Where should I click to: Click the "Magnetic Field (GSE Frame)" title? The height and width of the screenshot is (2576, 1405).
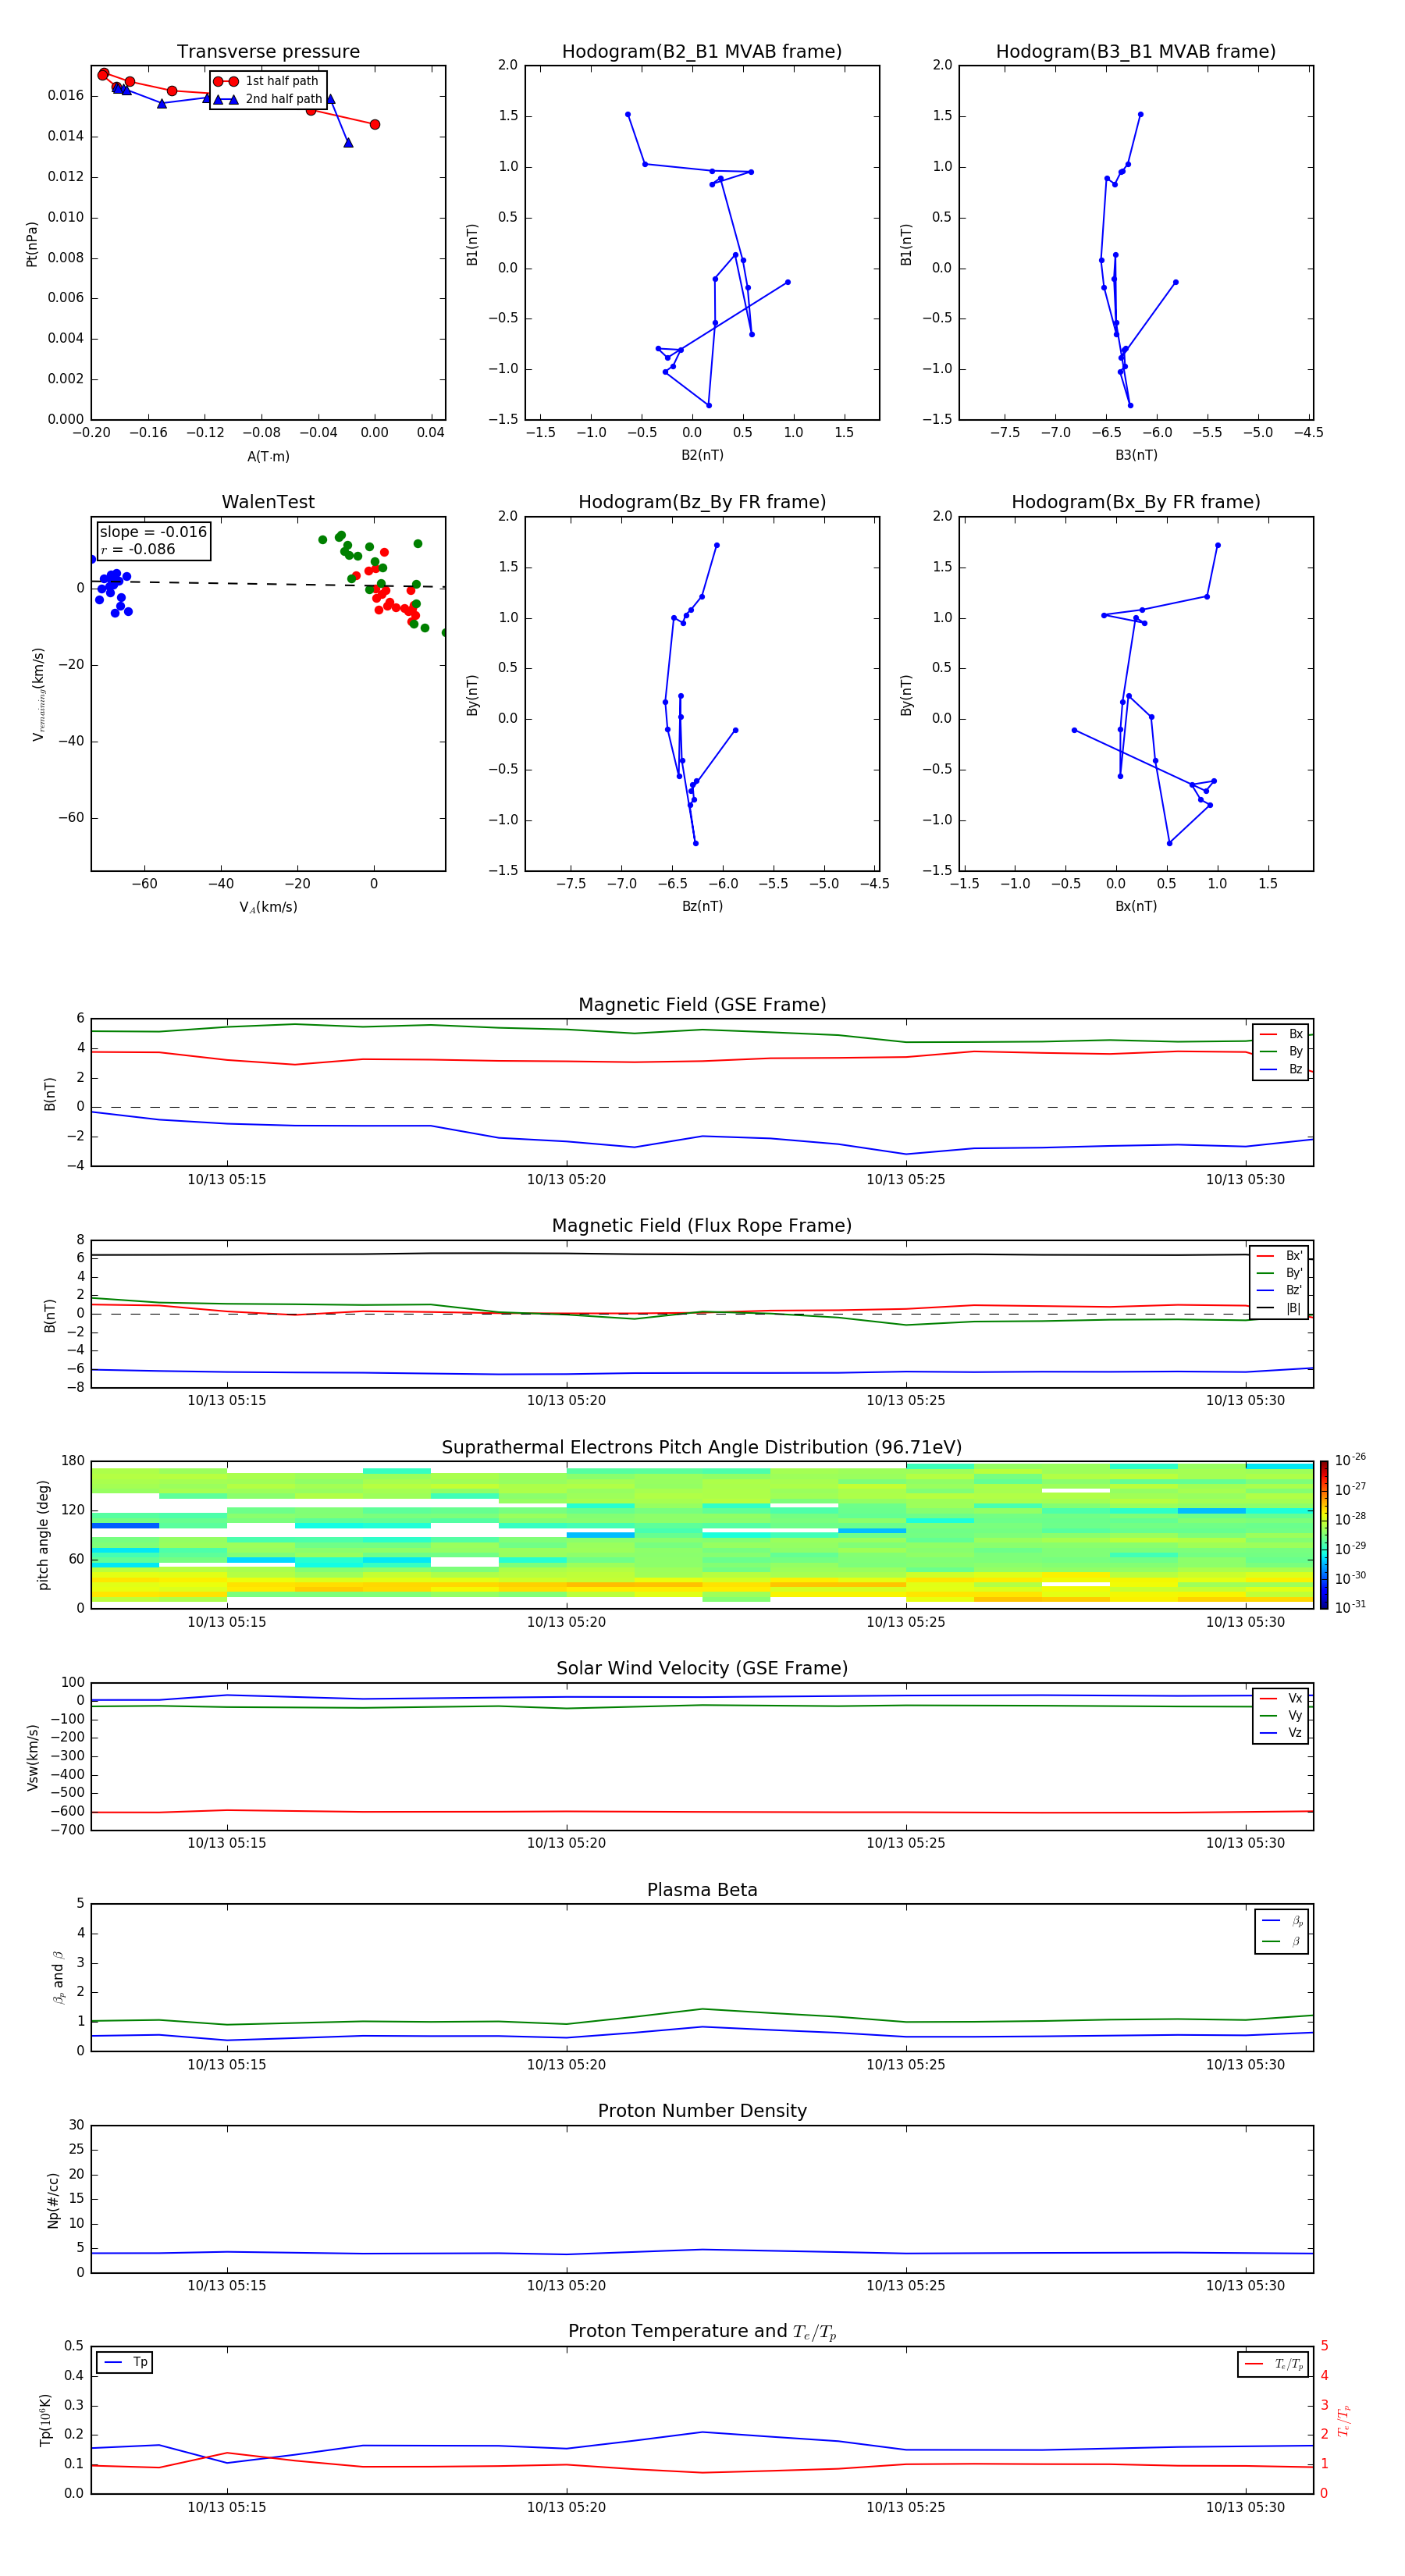point(702,1005)
